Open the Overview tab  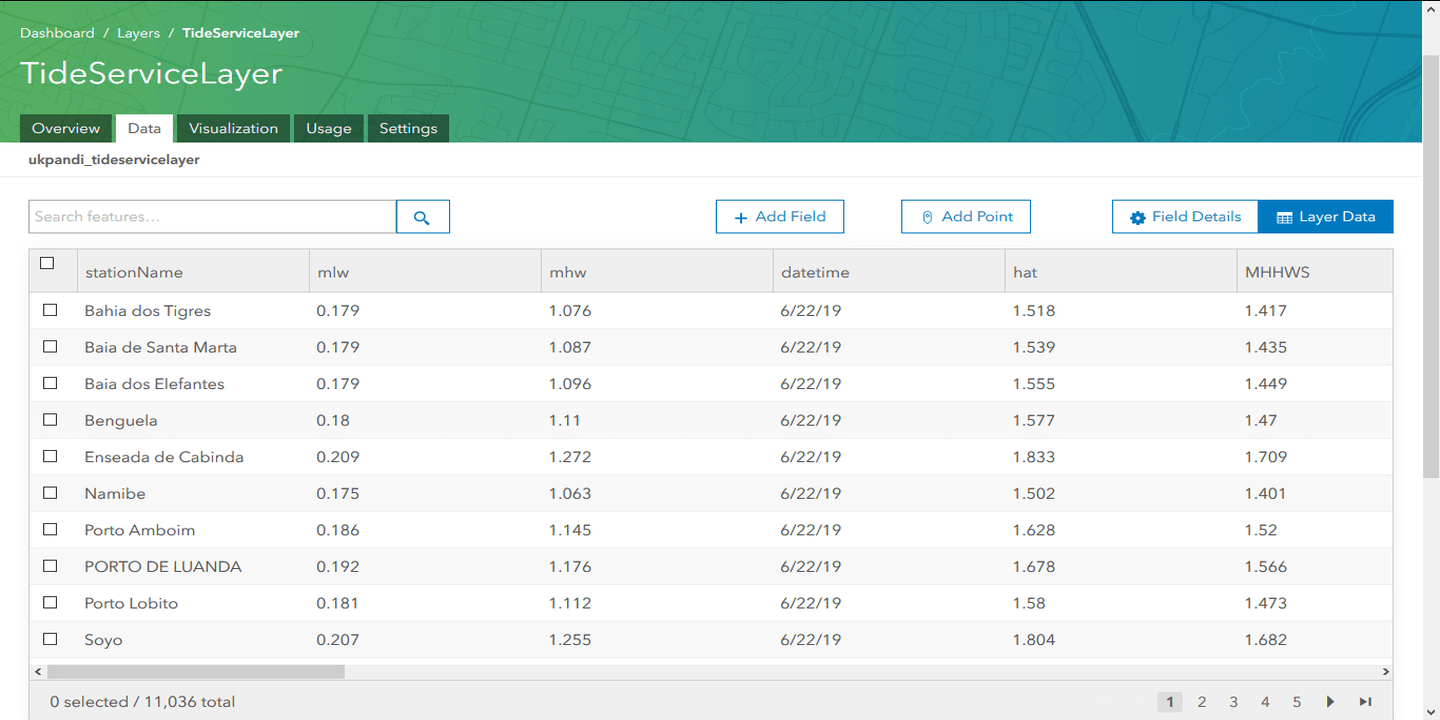point(66,128)
